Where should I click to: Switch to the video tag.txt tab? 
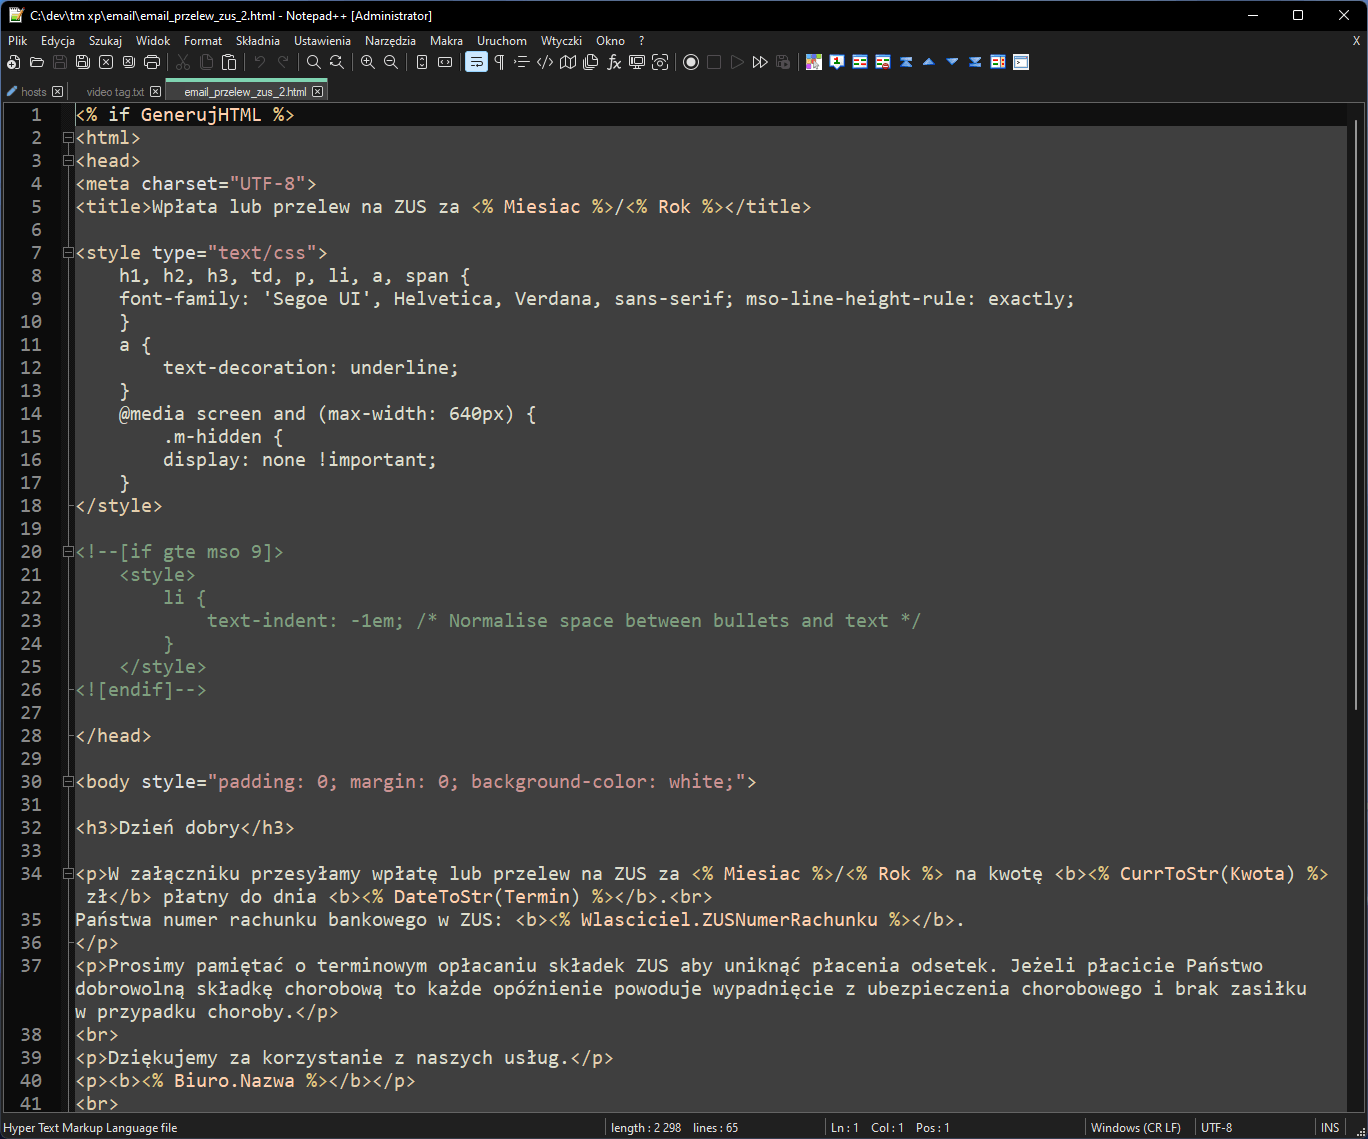tap(115, 92)
